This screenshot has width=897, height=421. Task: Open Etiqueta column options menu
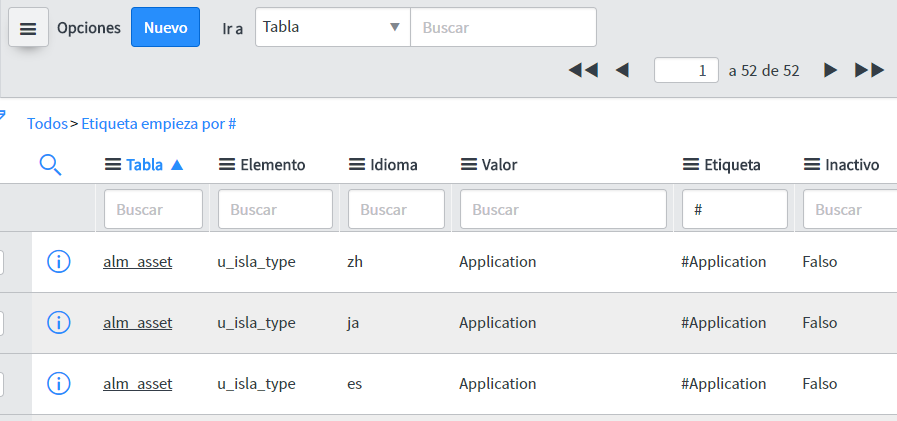pyautogui.click(x=691, y=165)
